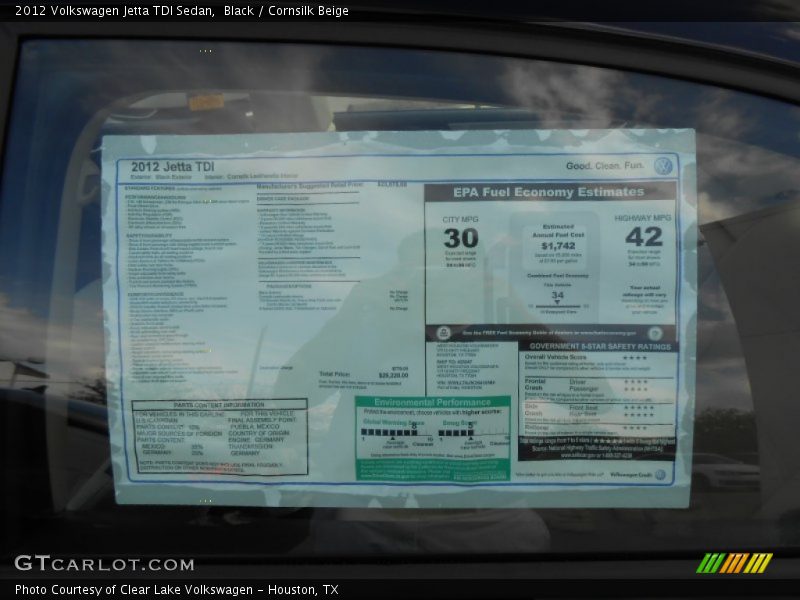Select the "CITY MPG" label

click(x=460, y=219)
